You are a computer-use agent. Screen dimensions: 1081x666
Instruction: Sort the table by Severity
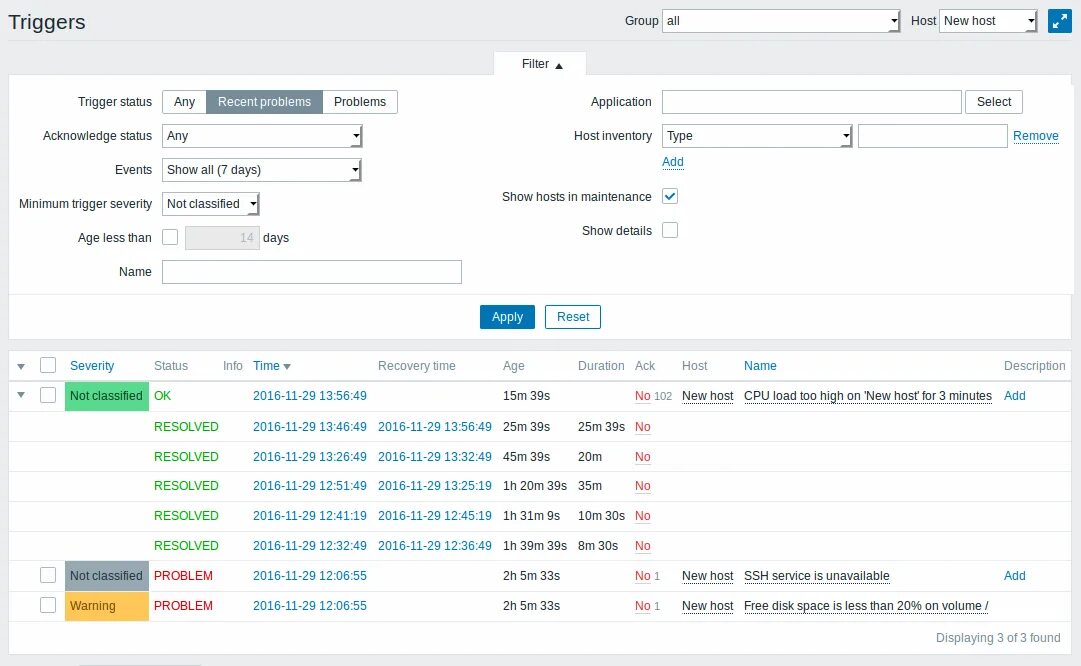(92, 366)
